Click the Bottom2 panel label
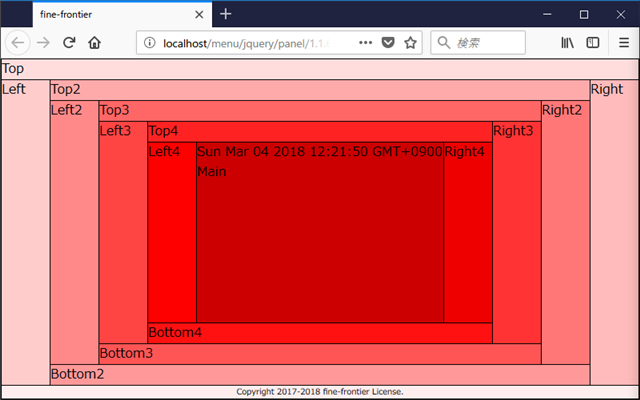640x400 pixels. tap(78, 374)
